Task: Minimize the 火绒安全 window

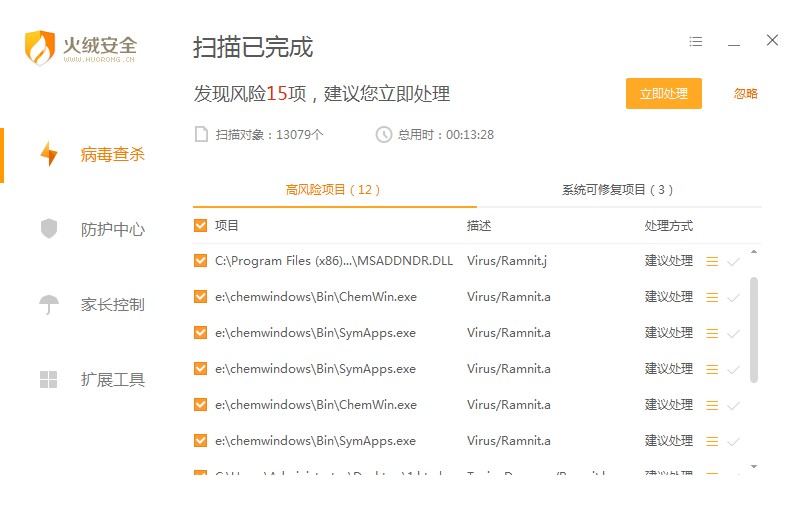Action: point(734,45)
